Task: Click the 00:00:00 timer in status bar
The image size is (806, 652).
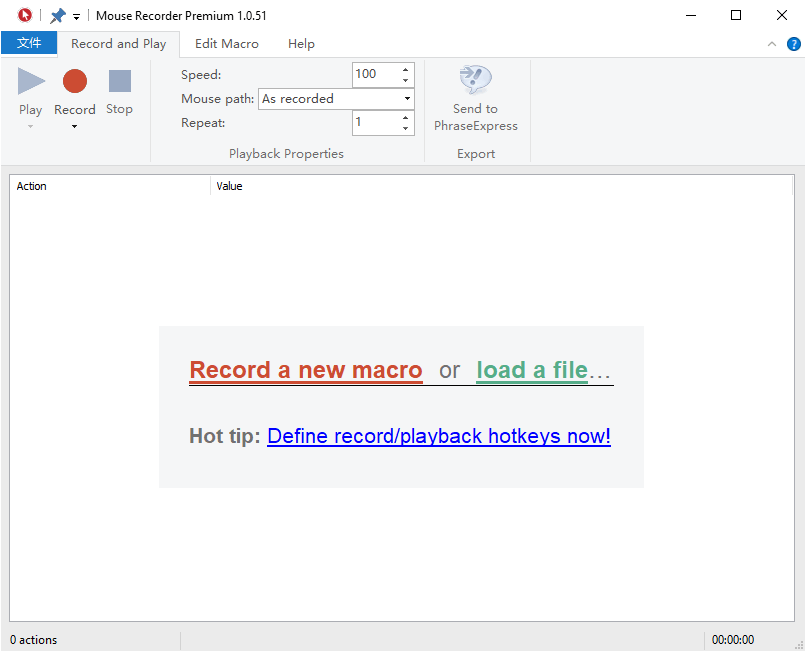Action: pos(732,640)
